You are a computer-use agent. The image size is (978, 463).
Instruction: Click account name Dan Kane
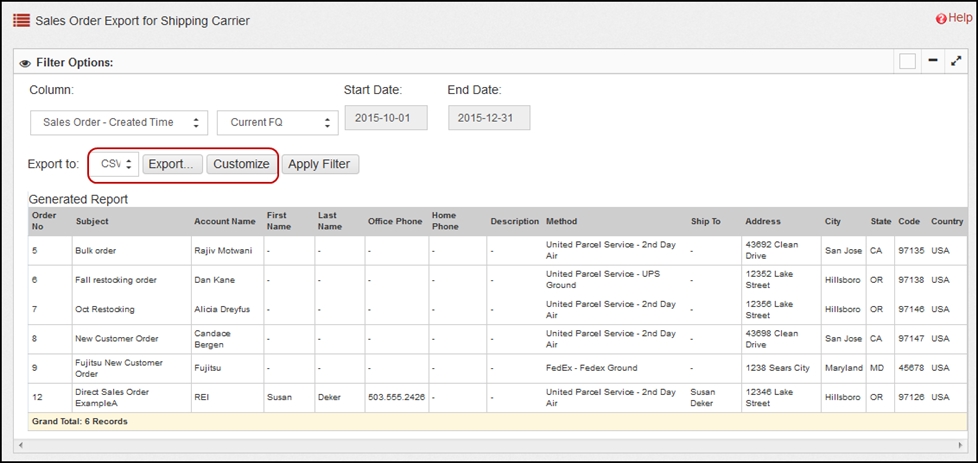215,280
